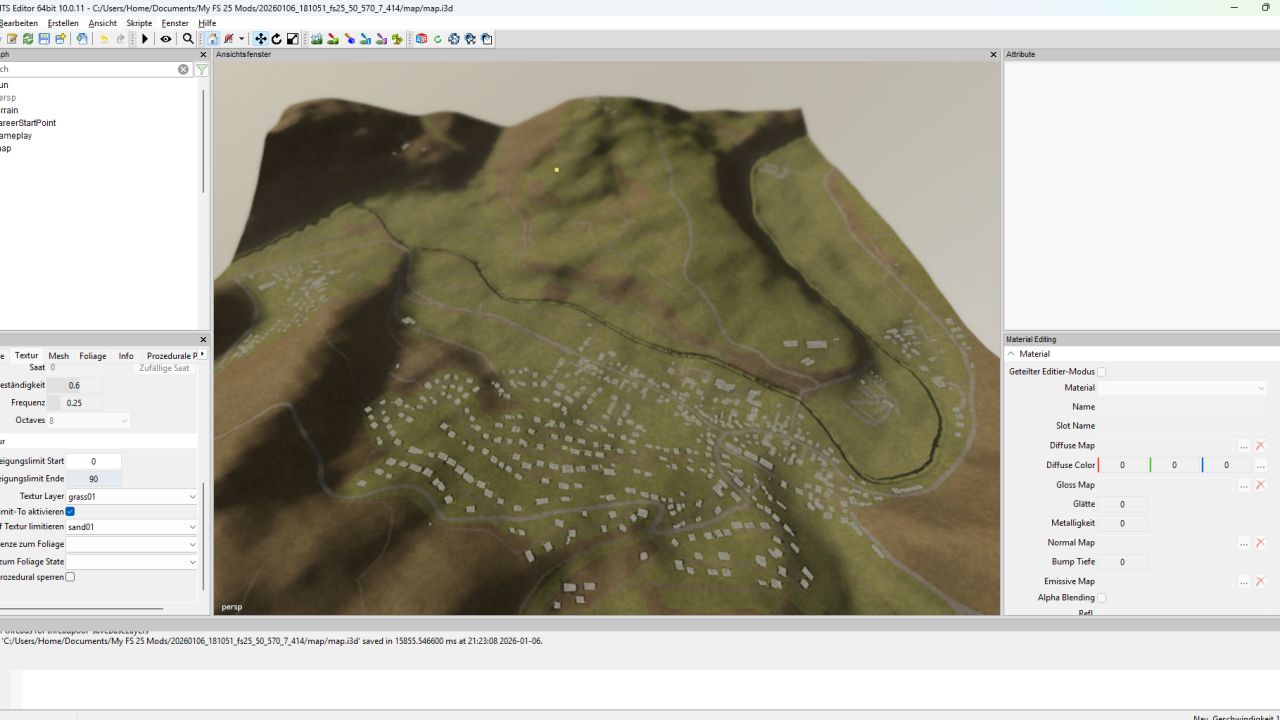
Task: Select the terrain sculpt mode icon
Action: click(317, 39)
